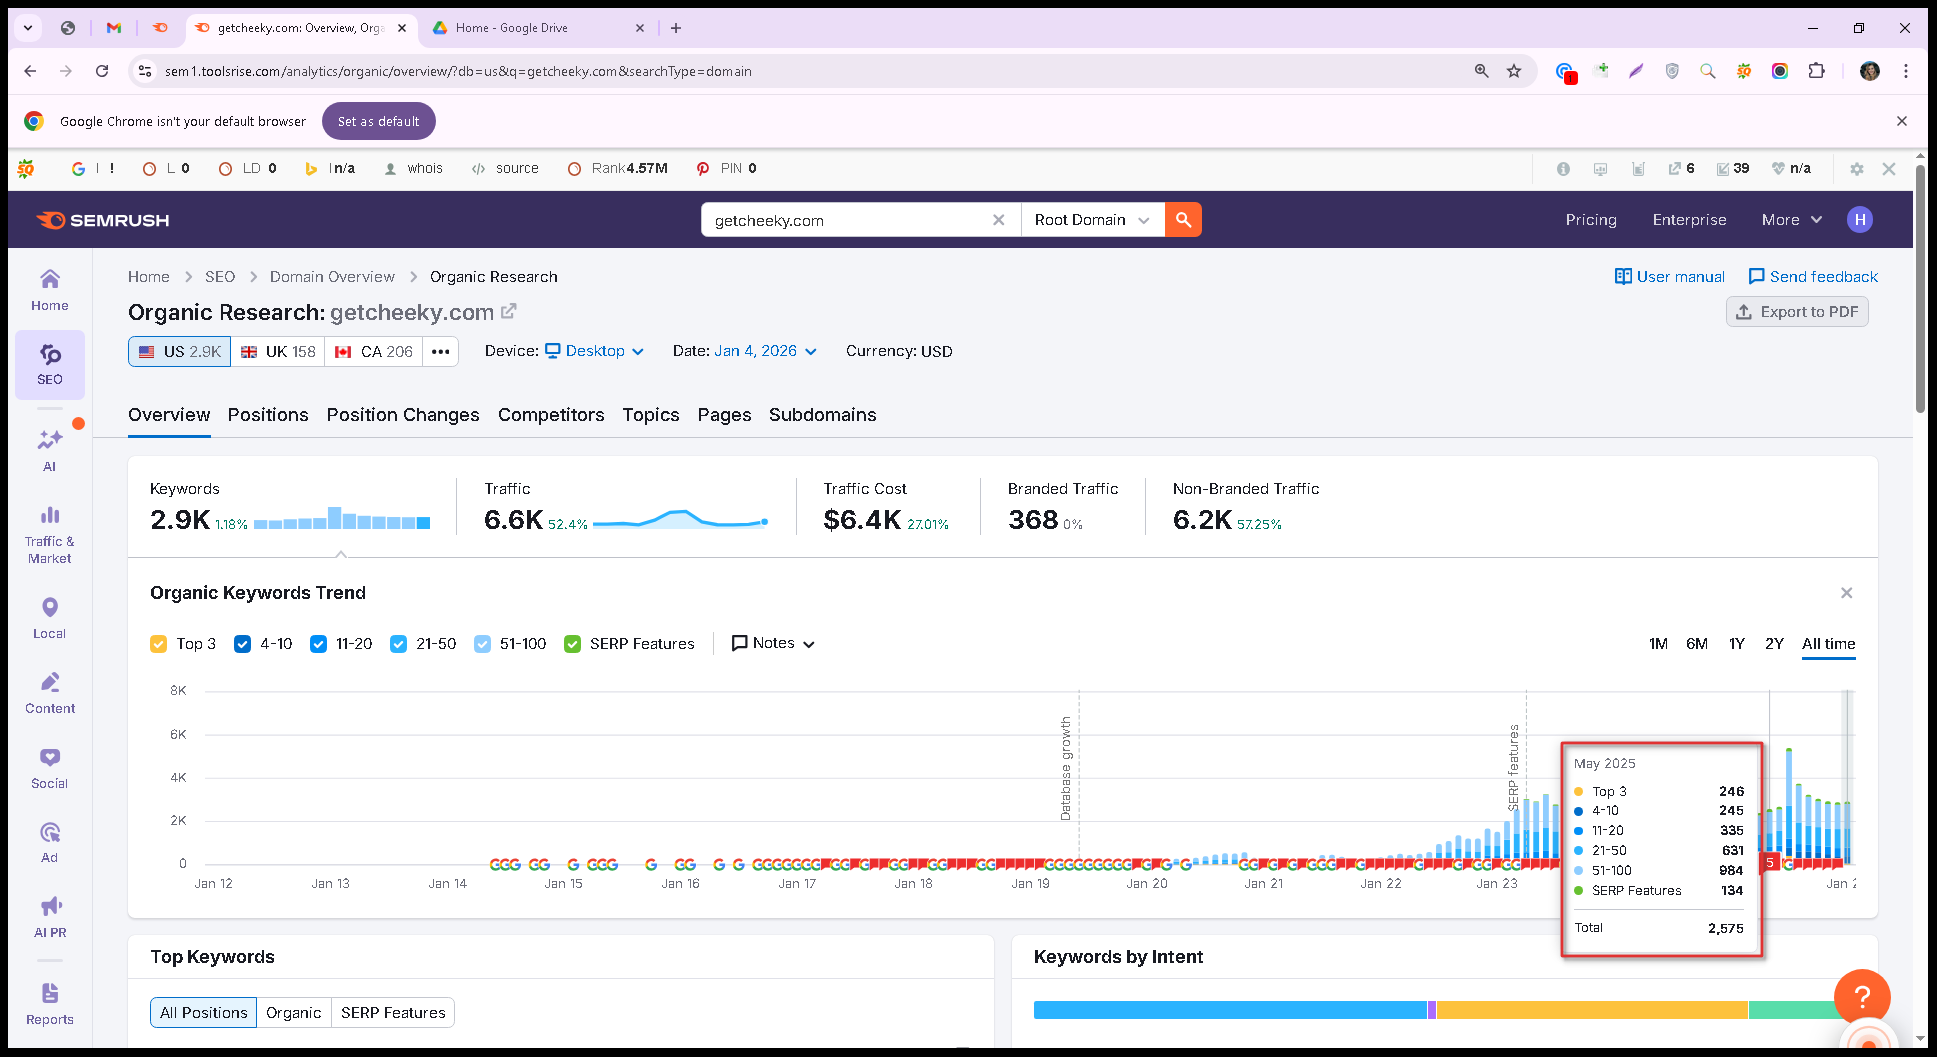Open the Social sidebar section
Image resolution: width=1937 pixels, height=1057 pixels.
click(49, 767)
